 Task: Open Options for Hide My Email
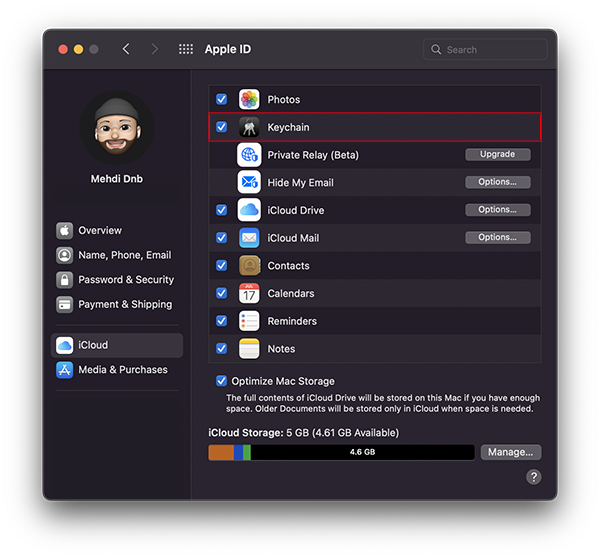pyautogui.click(x=497, y=182)
